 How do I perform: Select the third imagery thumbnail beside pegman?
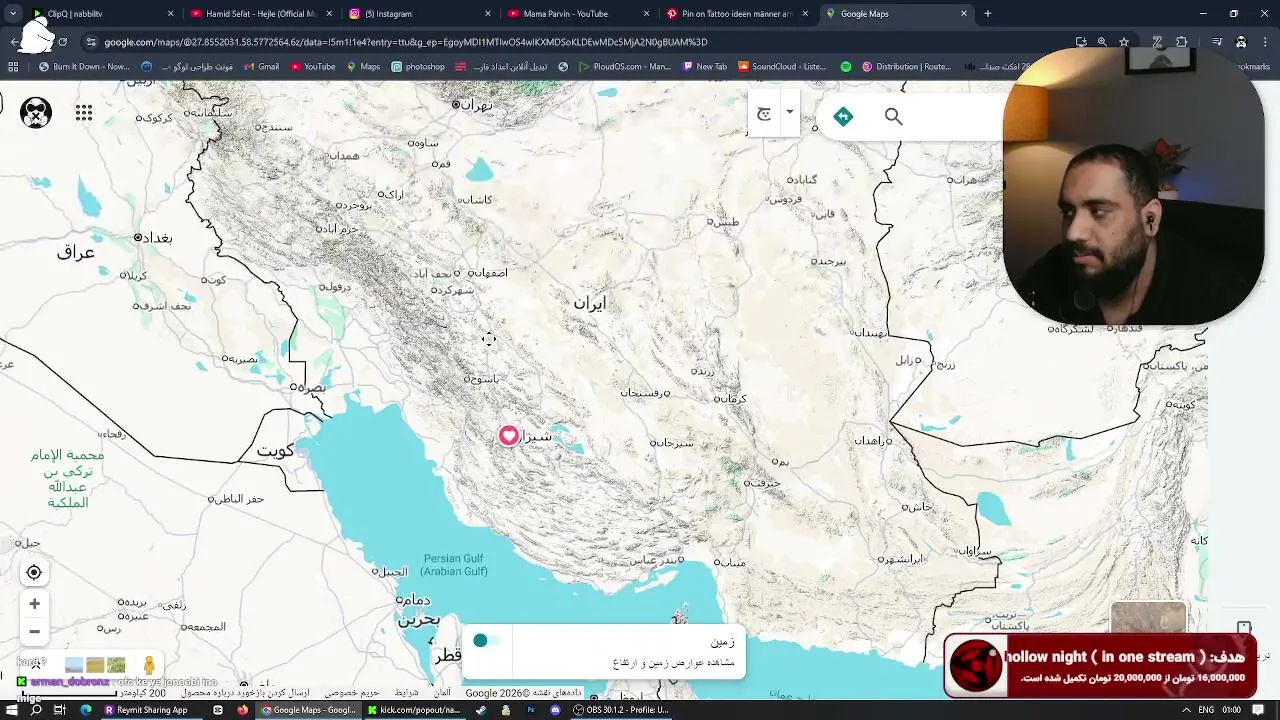click(x=116, y=665)
